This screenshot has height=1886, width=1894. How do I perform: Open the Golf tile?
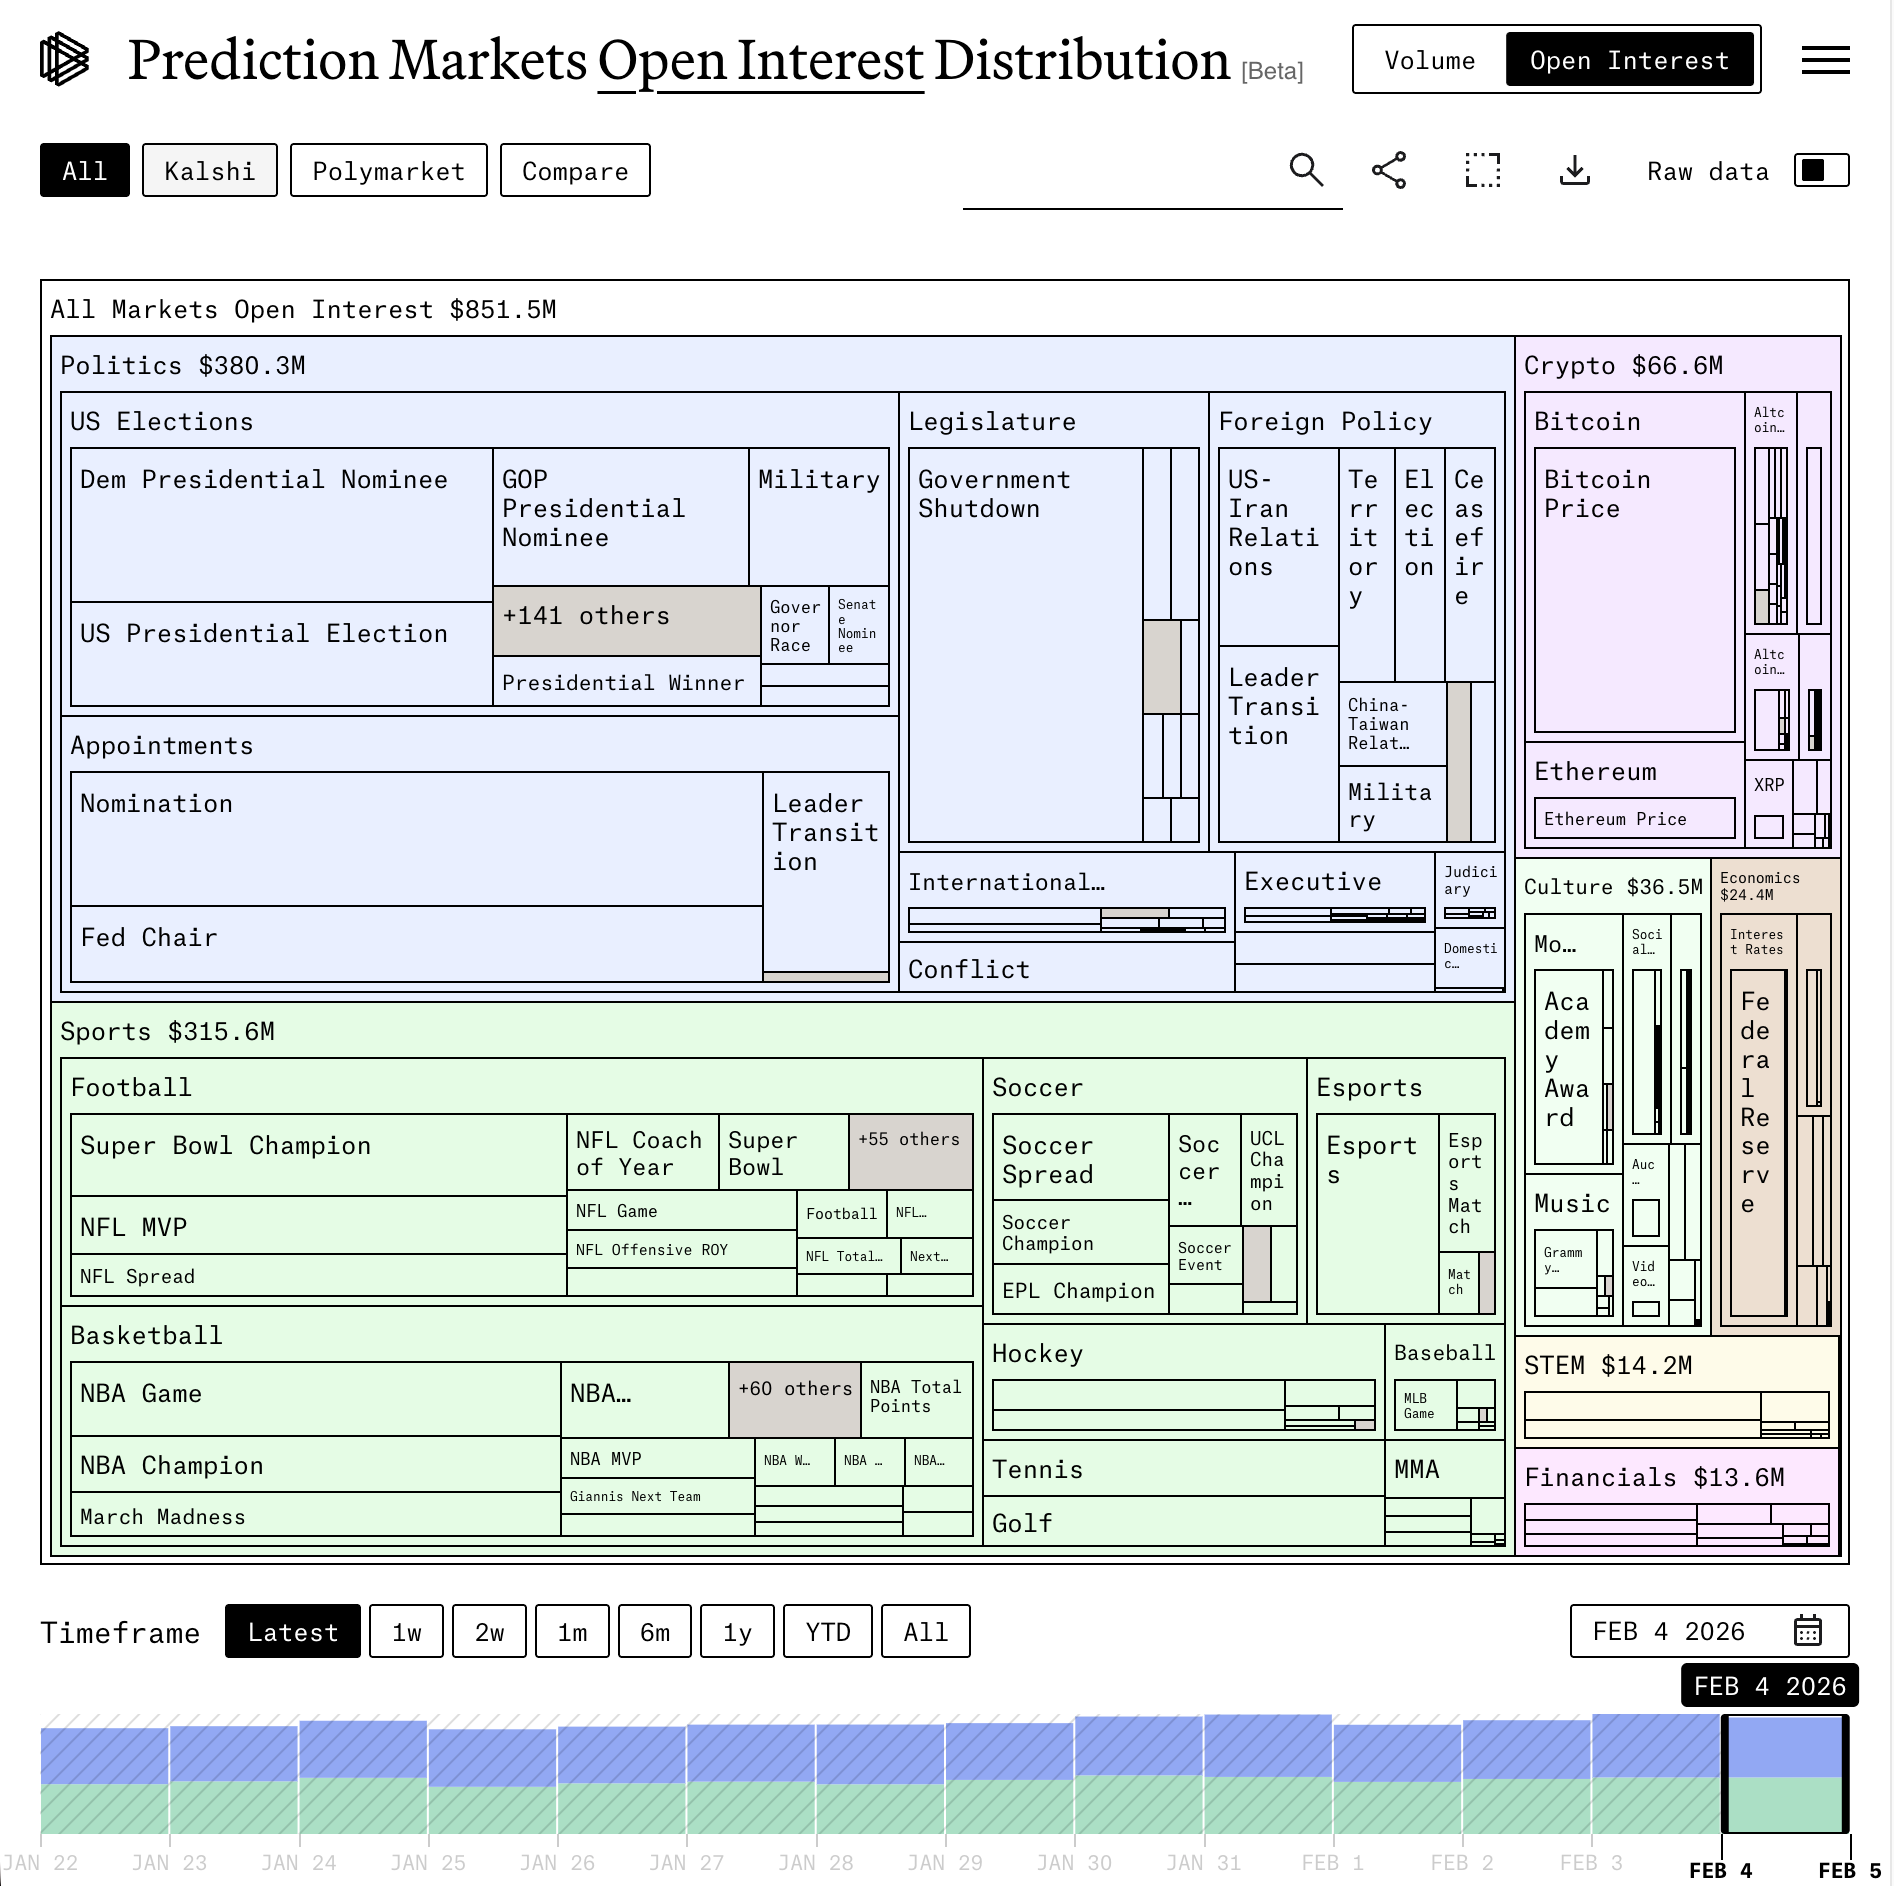click(x=1184, y=1521)
